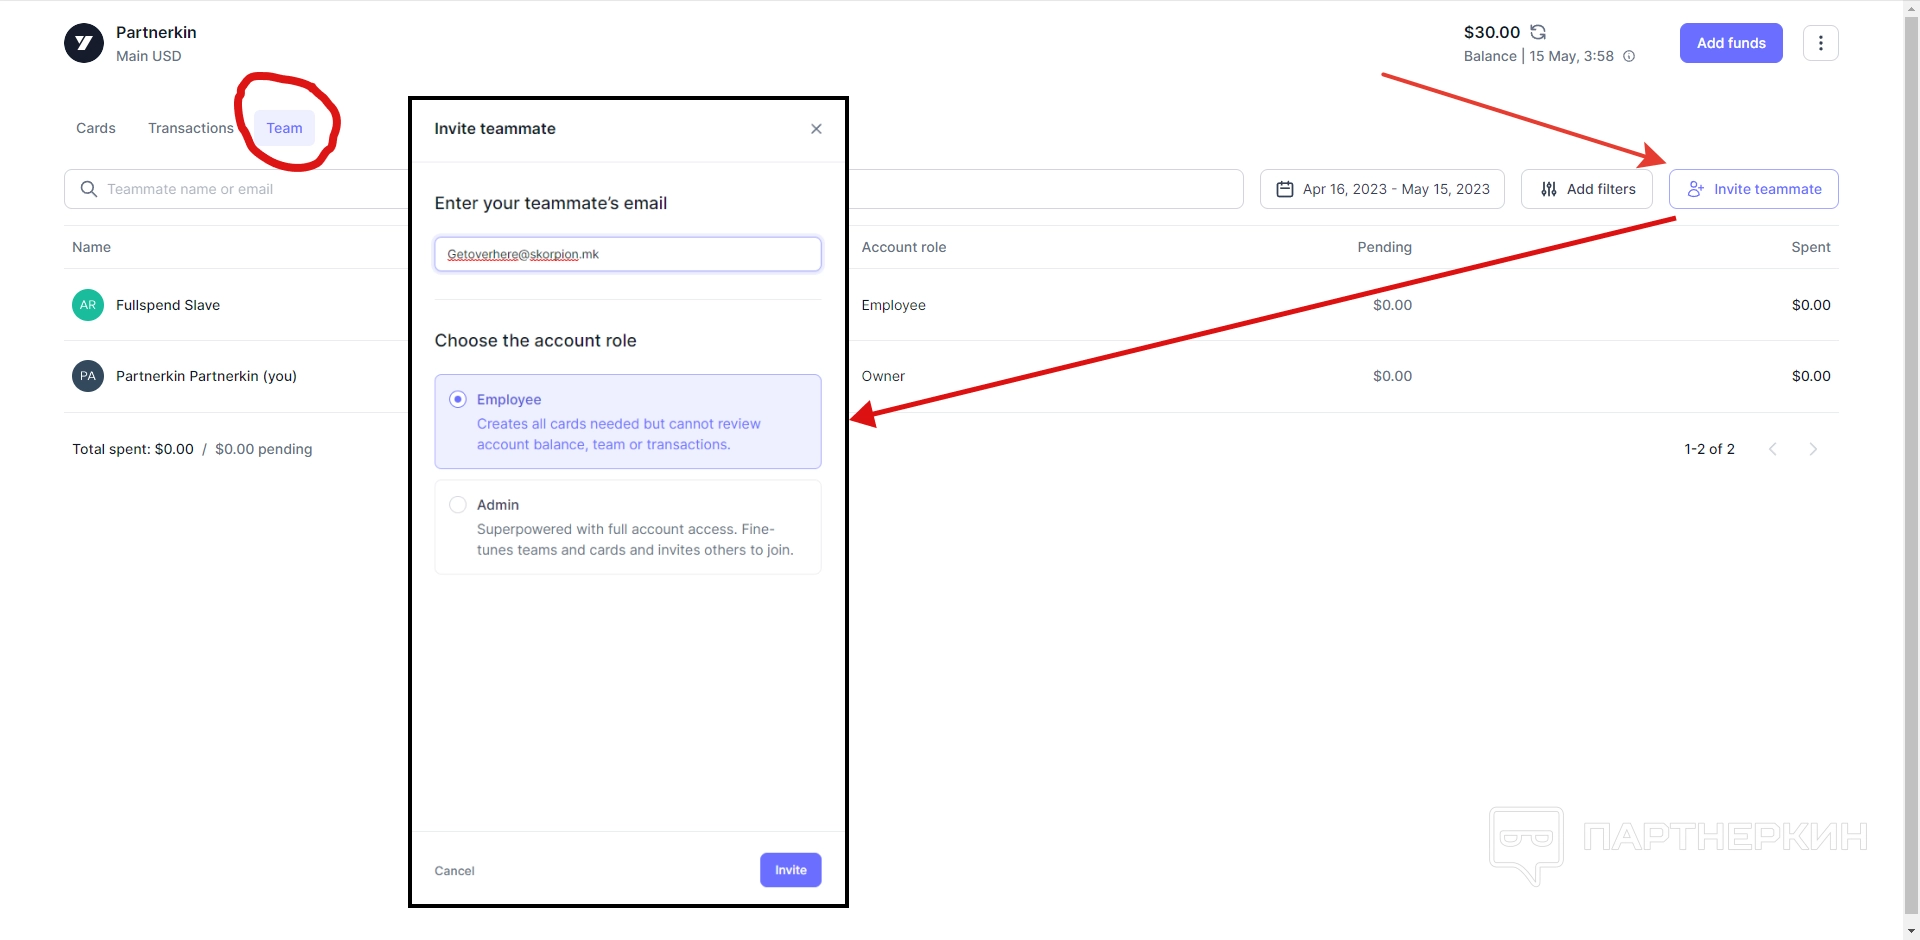Switch to the Transactions tab
The height and width of the screenshot is (940, 1920).
point(190,128)
